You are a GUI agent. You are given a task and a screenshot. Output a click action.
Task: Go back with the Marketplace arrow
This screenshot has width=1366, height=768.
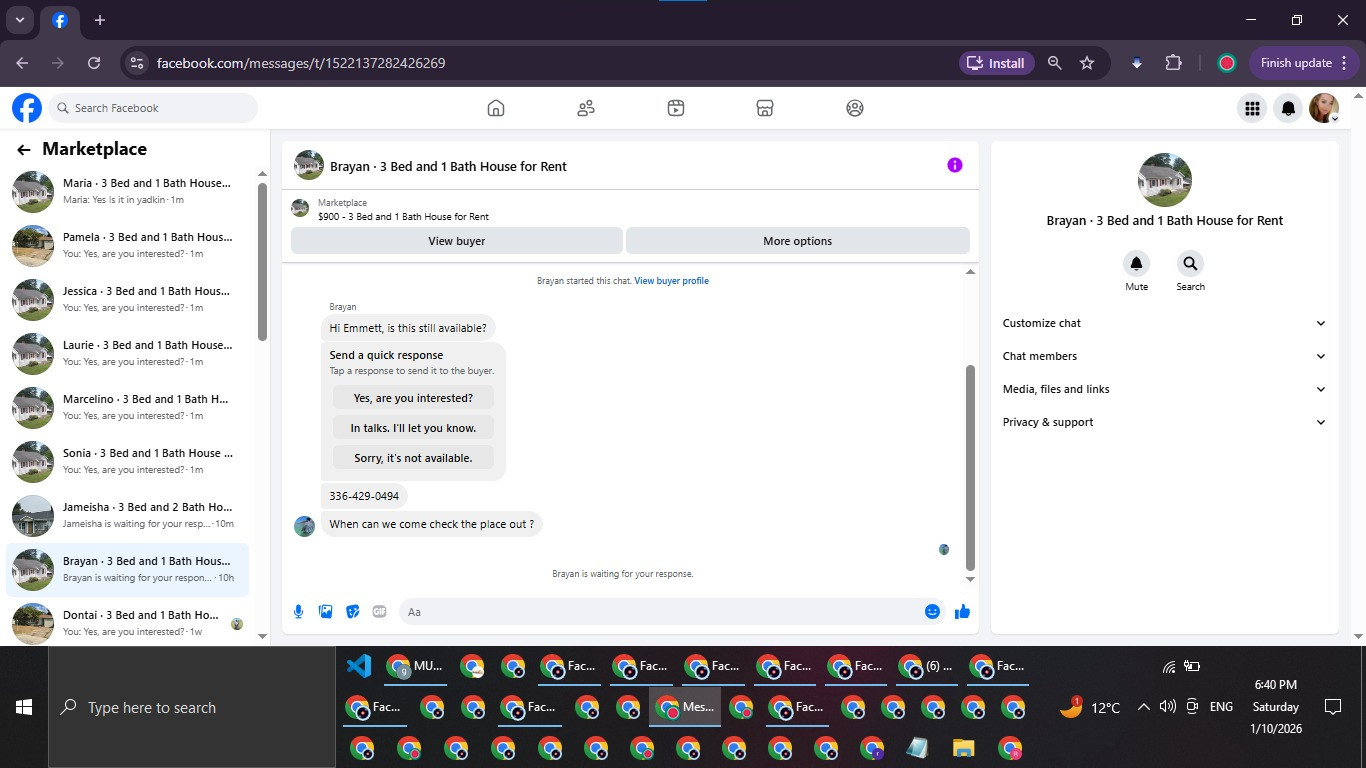pyautogui.click(x=24, y=150)
